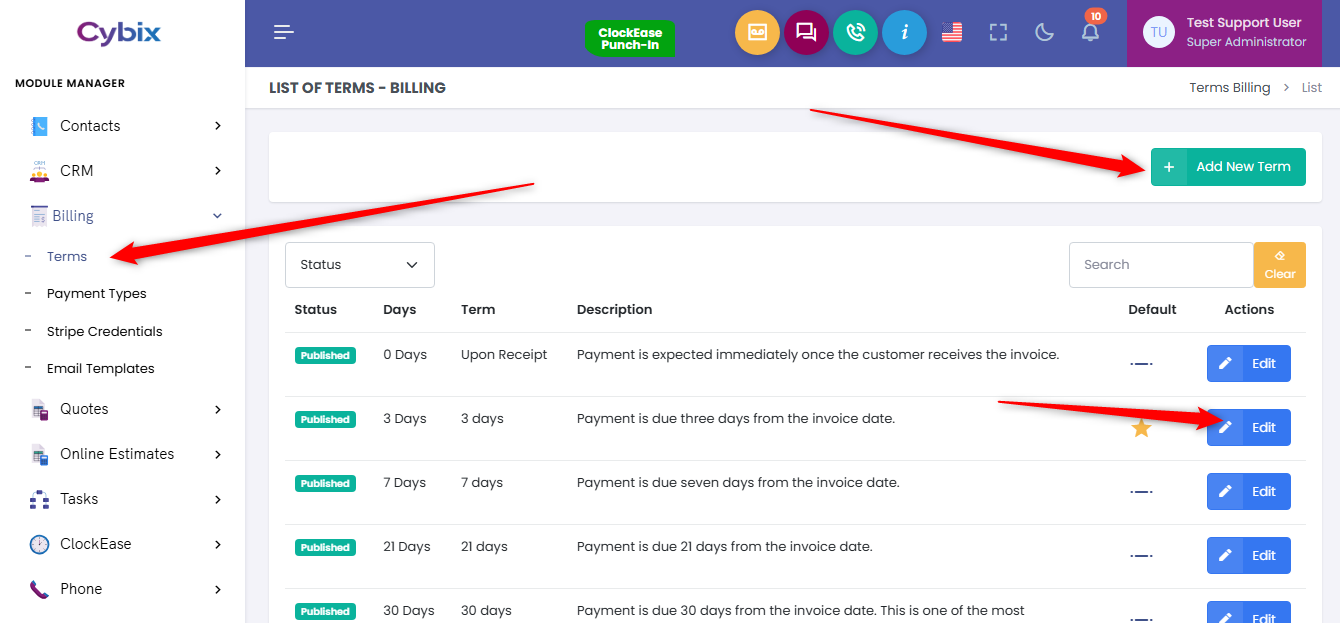The image size is (1340, 623).
Task: Open the Tasks menu item
Action: (x=79, y=499)
